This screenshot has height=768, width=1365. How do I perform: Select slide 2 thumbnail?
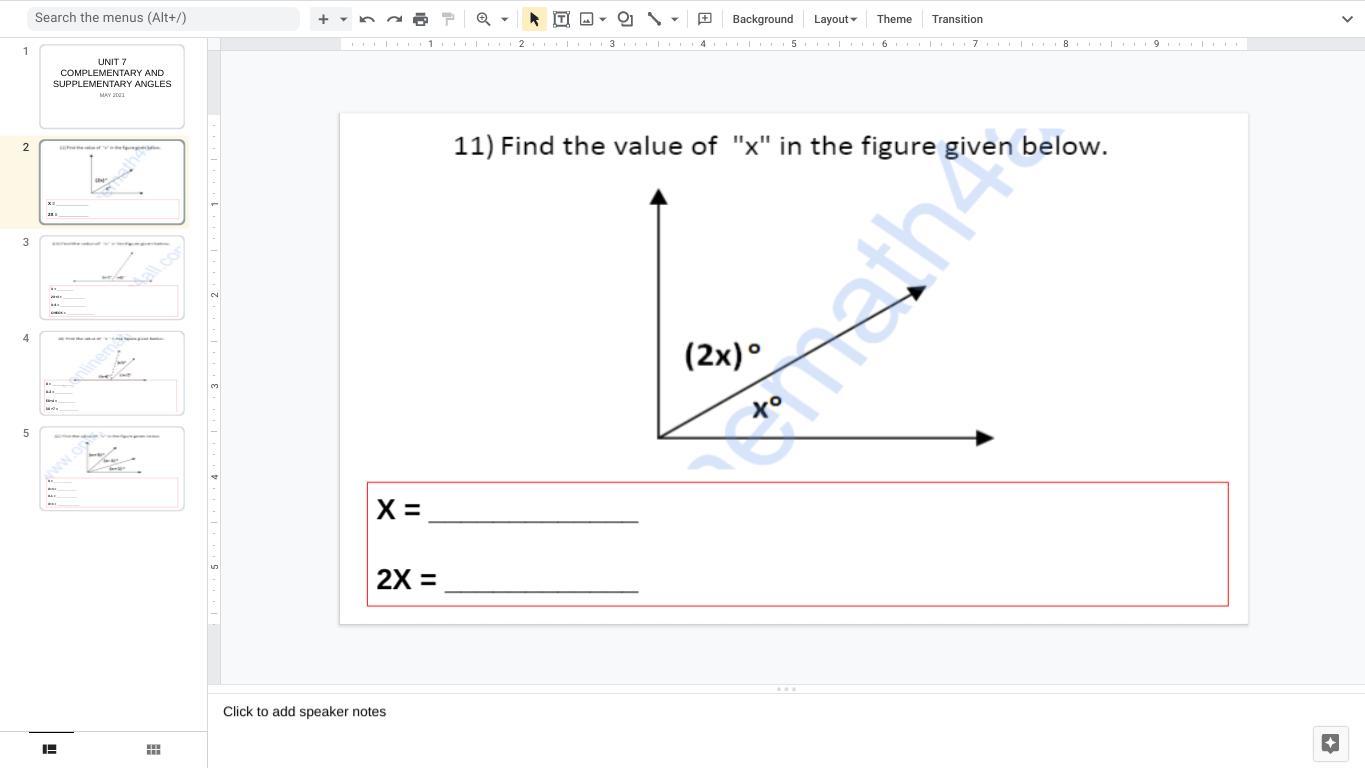pyautogui.click(x=112, y=182)
